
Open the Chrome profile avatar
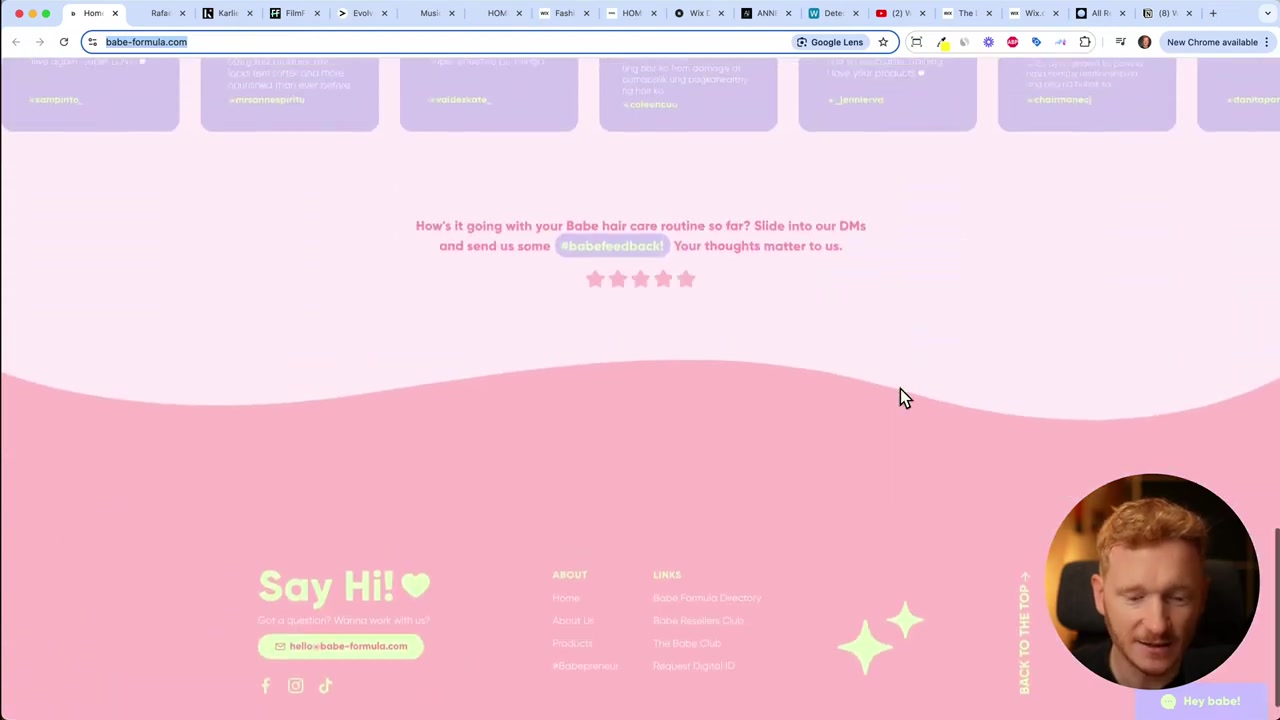coord(1145,42)
